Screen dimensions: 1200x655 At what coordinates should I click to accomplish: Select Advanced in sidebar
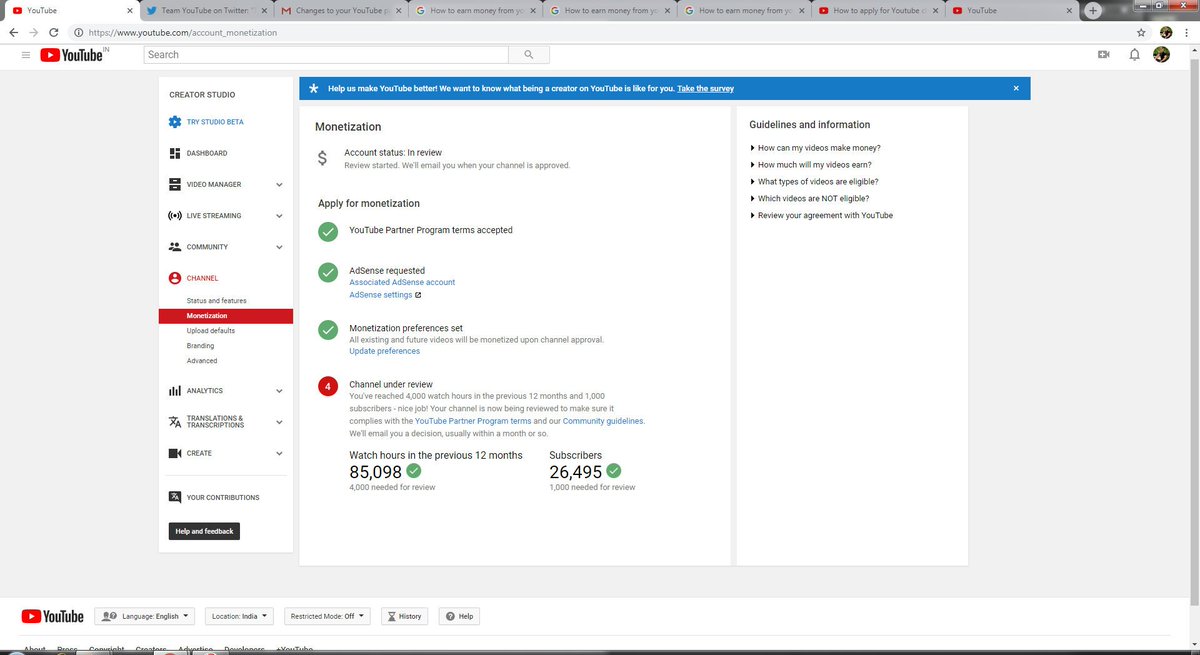201,361
